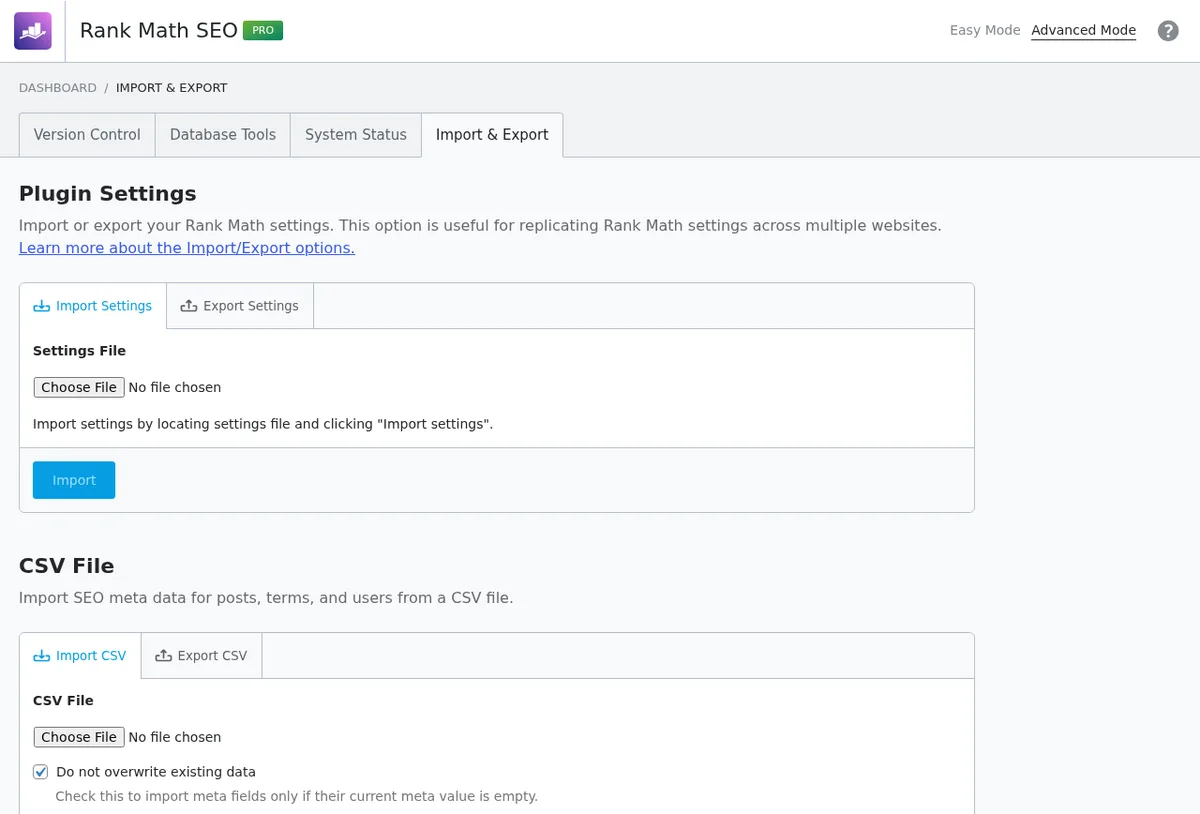This screenshot has width=1200, height=814.
Task: Choose File for the Settings File
Action: (79, 387)
